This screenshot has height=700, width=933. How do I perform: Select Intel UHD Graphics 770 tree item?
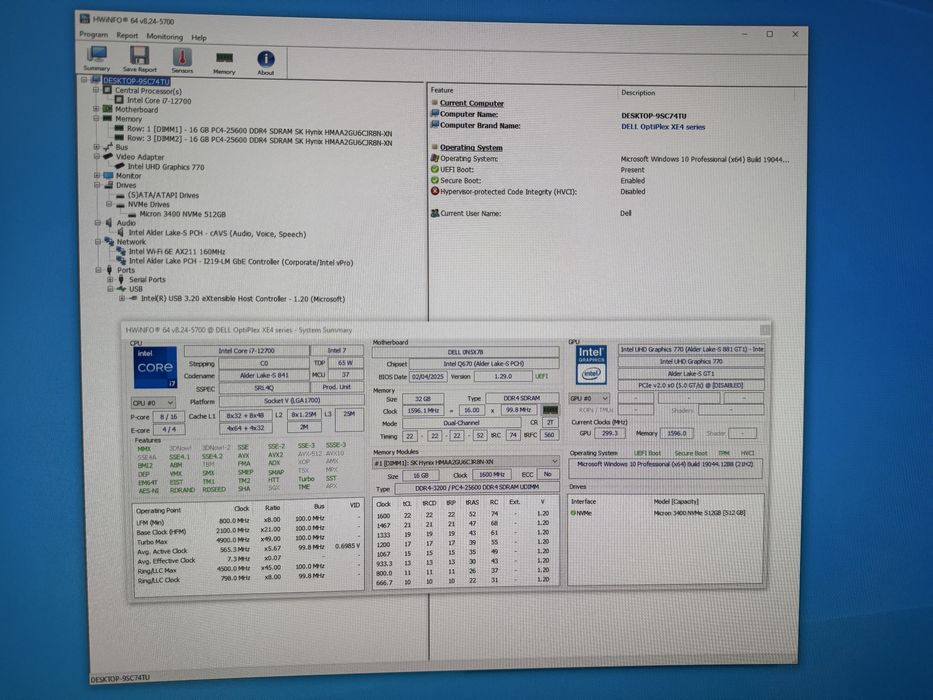pyautogui.click(x=166, y=167)
